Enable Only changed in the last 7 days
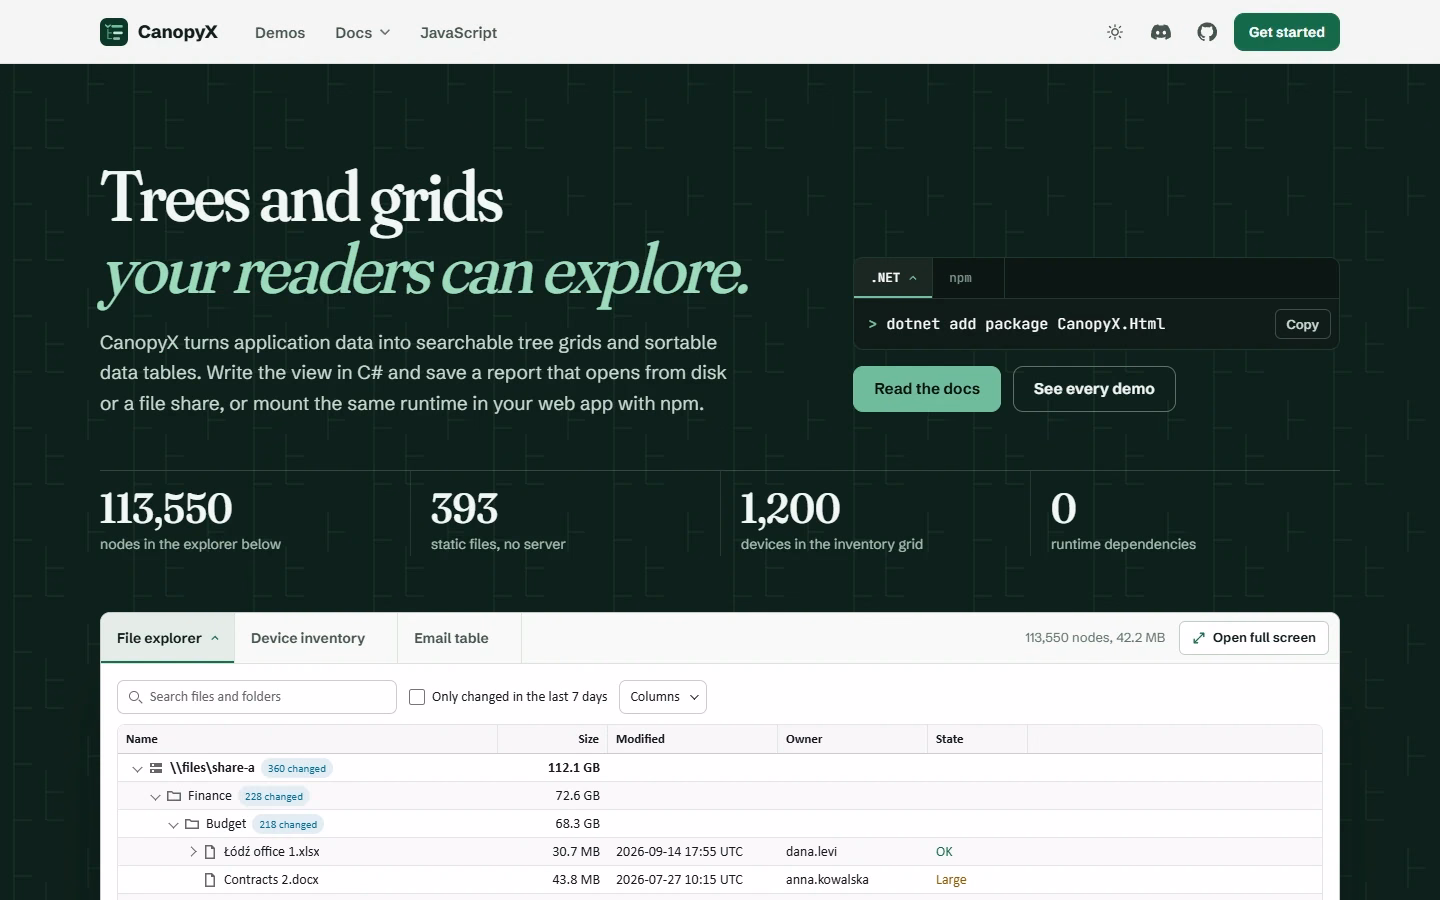 (417, 697)
